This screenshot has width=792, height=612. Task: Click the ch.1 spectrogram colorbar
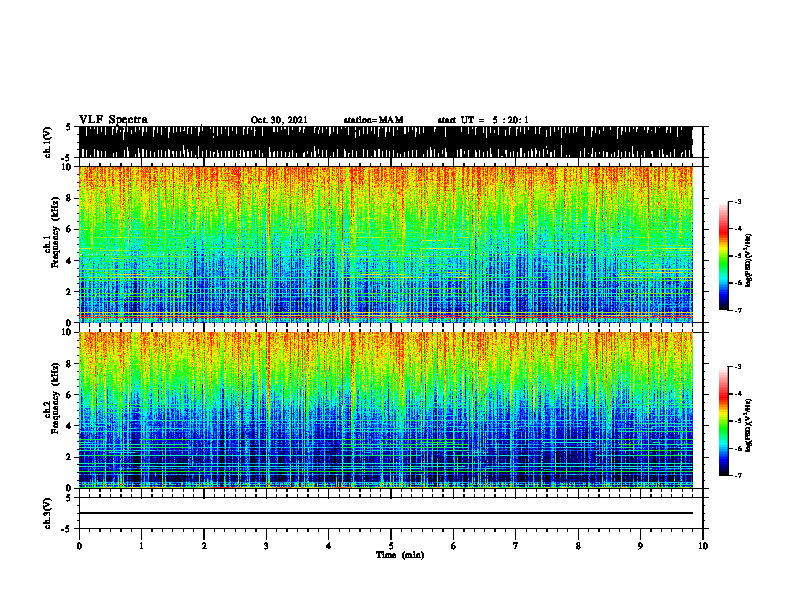723,256
